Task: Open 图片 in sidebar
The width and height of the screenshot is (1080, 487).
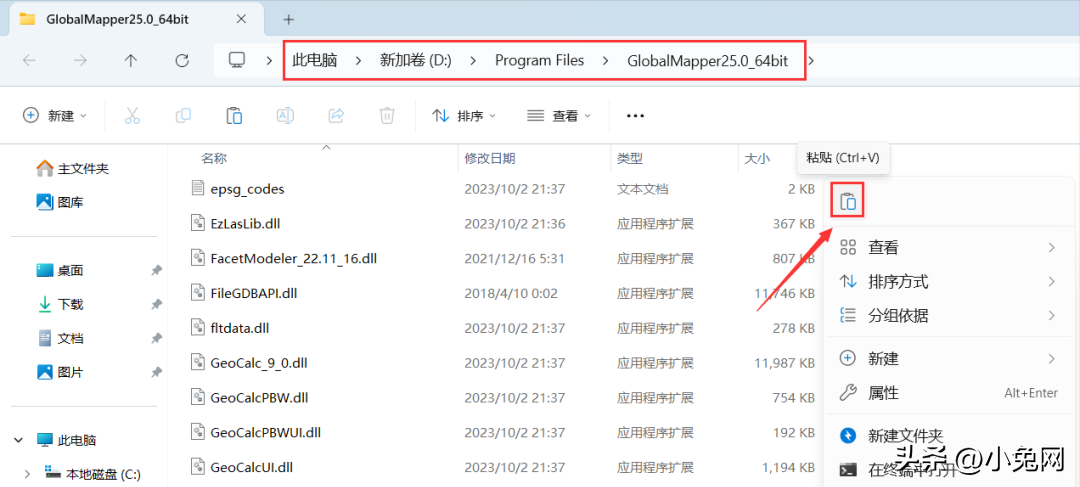Action: (60, 373)
